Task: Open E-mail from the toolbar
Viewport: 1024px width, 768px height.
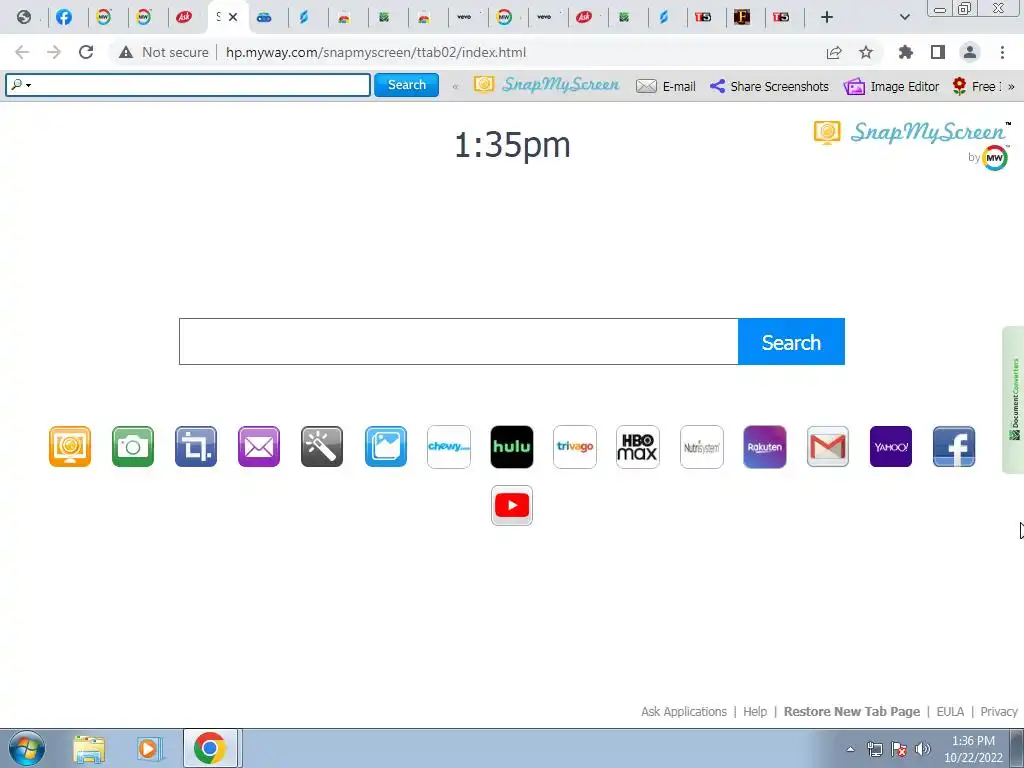Action: coord(665,86)
